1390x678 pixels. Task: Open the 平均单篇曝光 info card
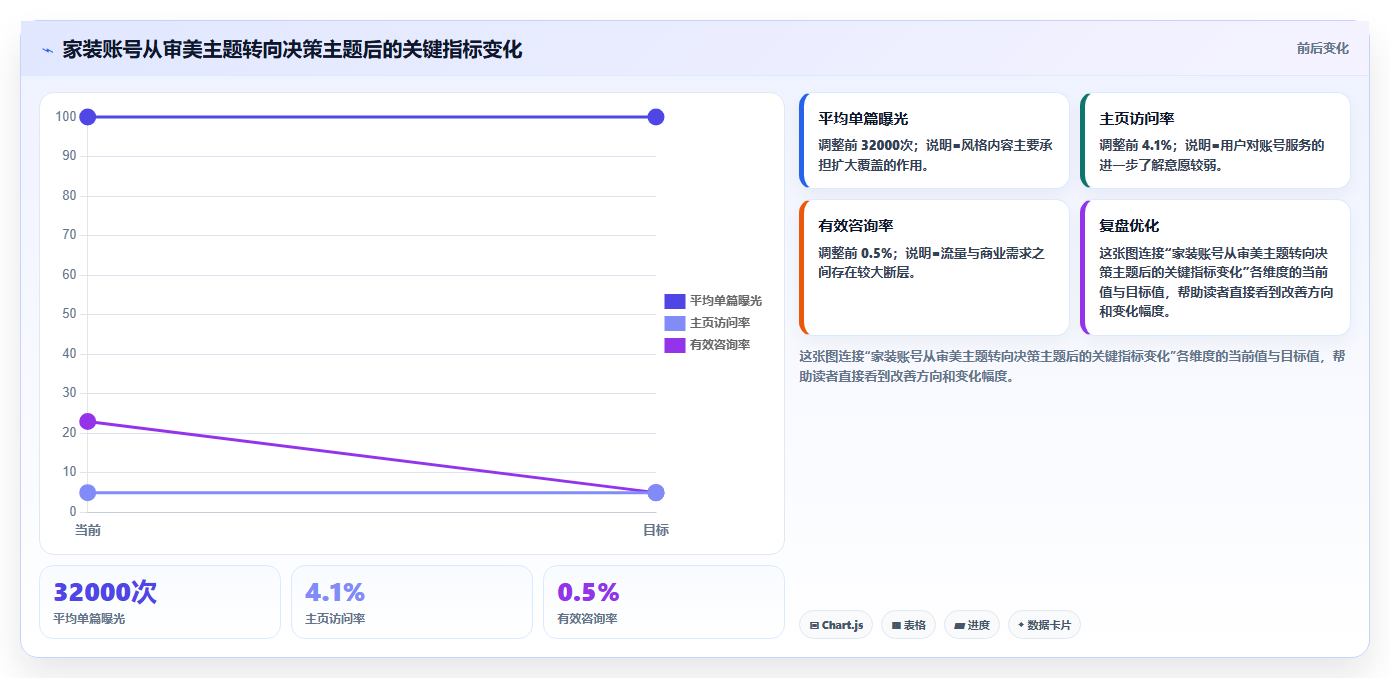(934, 141)
